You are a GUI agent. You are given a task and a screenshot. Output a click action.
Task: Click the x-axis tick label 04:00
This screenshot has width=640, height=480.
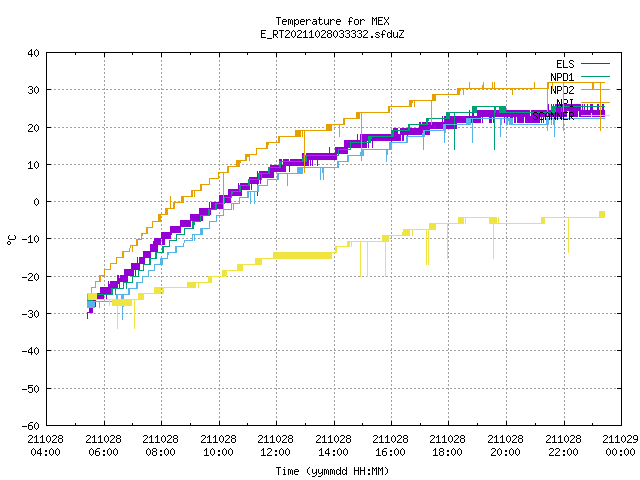point(45,452)
